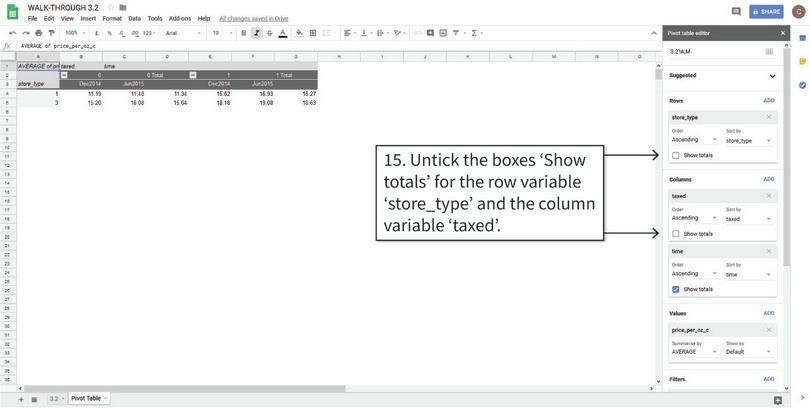This screenshot has width=810, height=408.
Task: Toggle Show totals for taxed
Action: click(x=676, y=234)
